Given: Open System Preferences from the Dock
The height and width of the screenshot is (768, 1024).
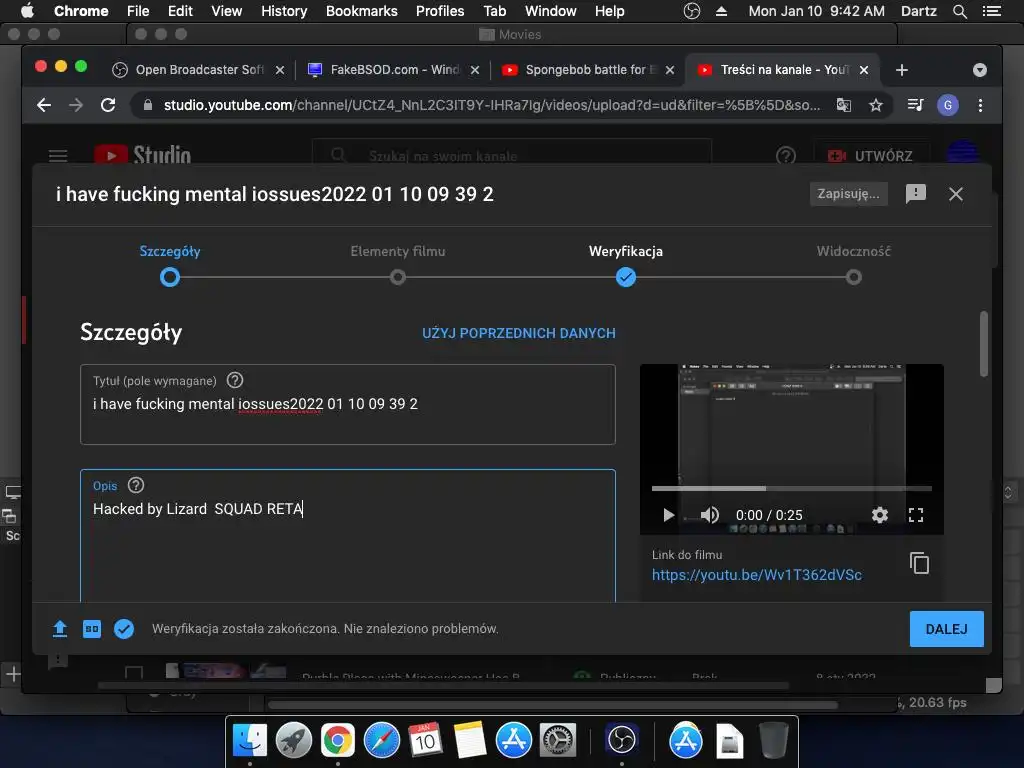Looking at the screenshot, I should [x=557, y=740].
